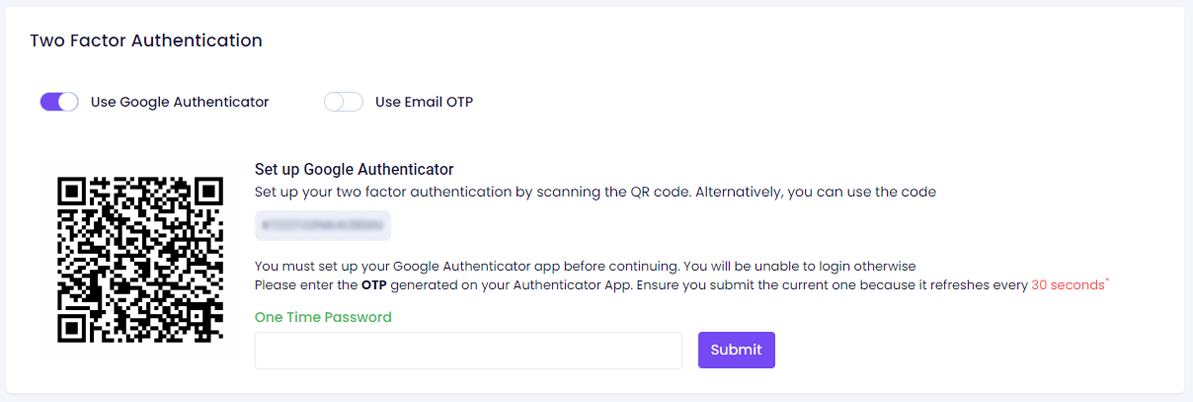The image size is (1193, 402).
Task: Click the red asterisk after '30 seconds'
Action: [1105, 281]
